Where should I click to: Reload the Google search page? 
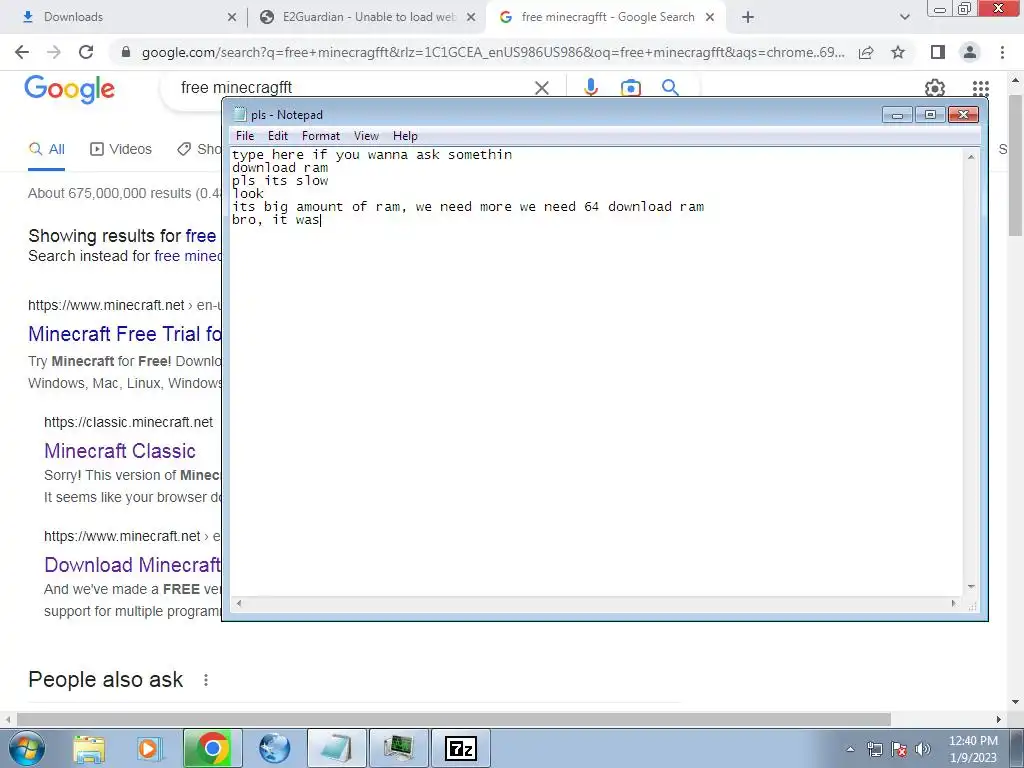86,52
